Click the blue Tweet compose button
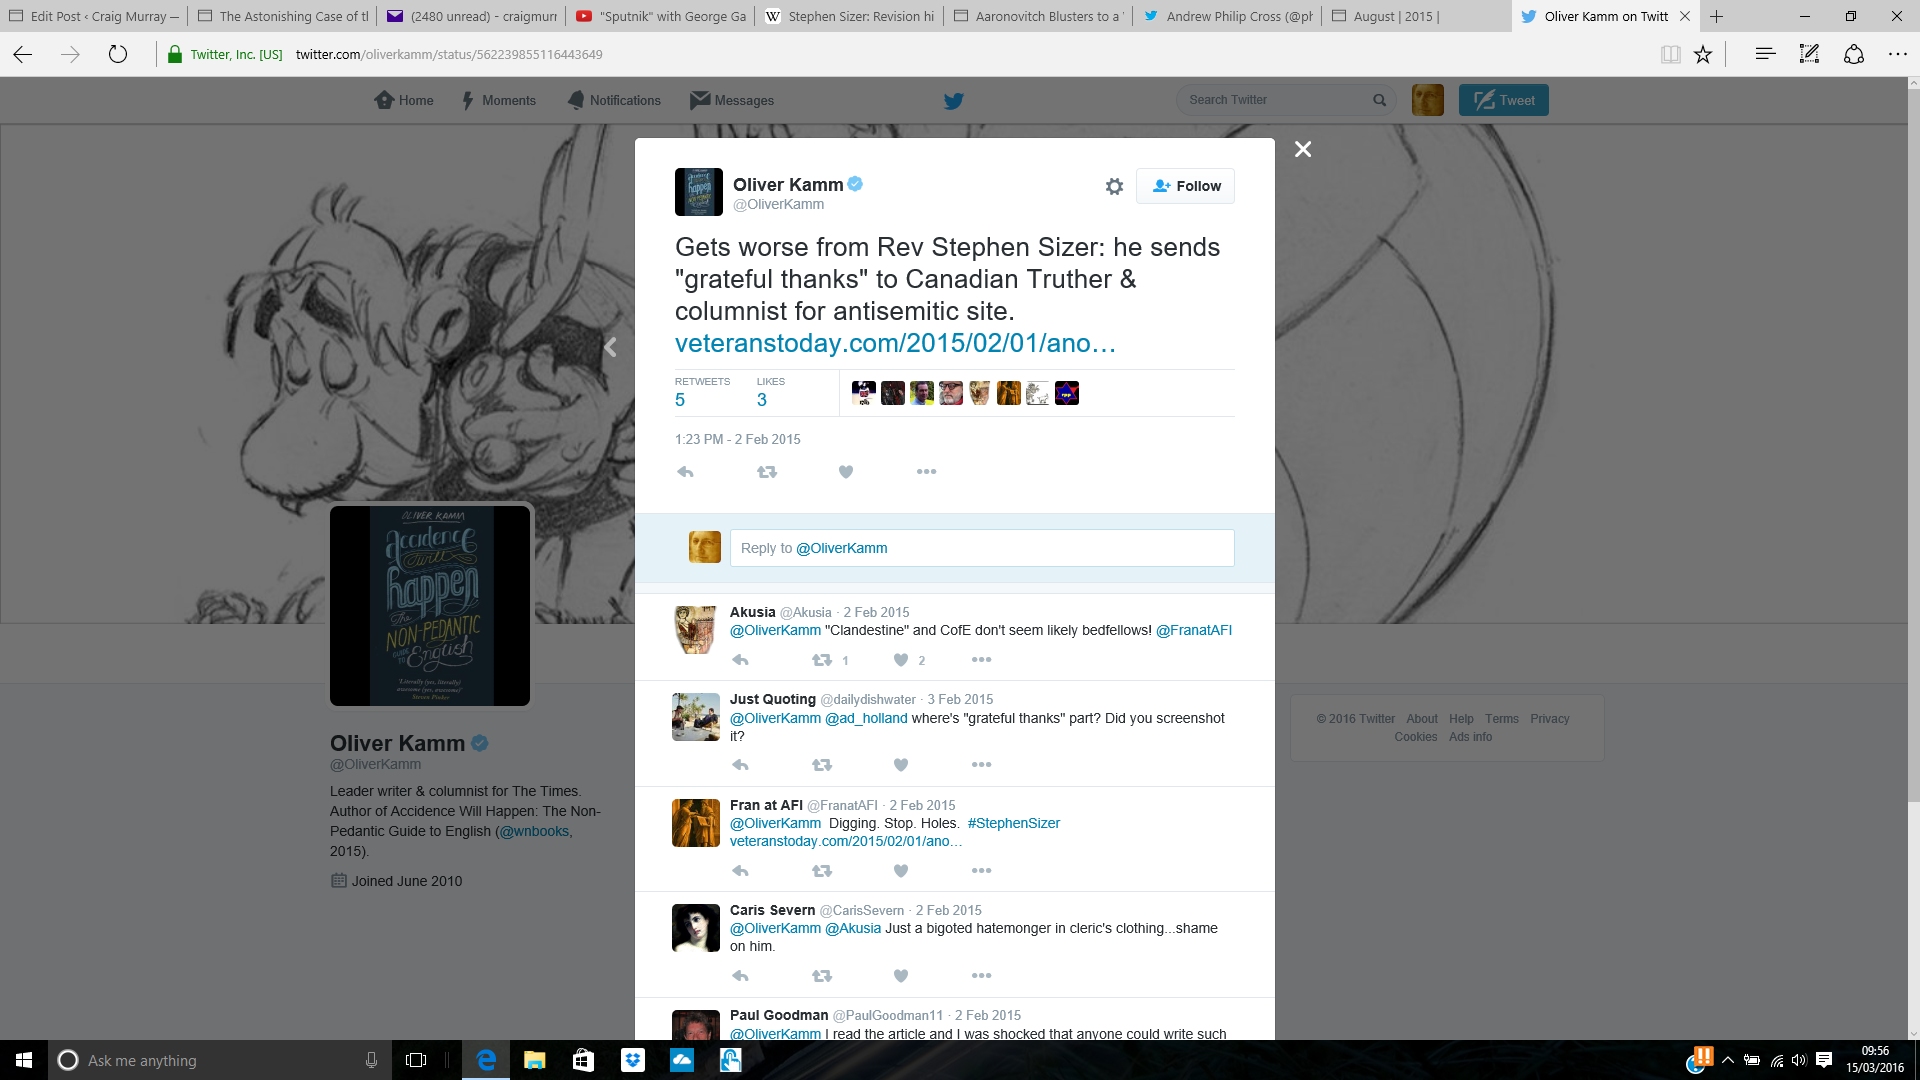The image size is (1920, 1080). pyautogui.click(x=1503, y=100)
